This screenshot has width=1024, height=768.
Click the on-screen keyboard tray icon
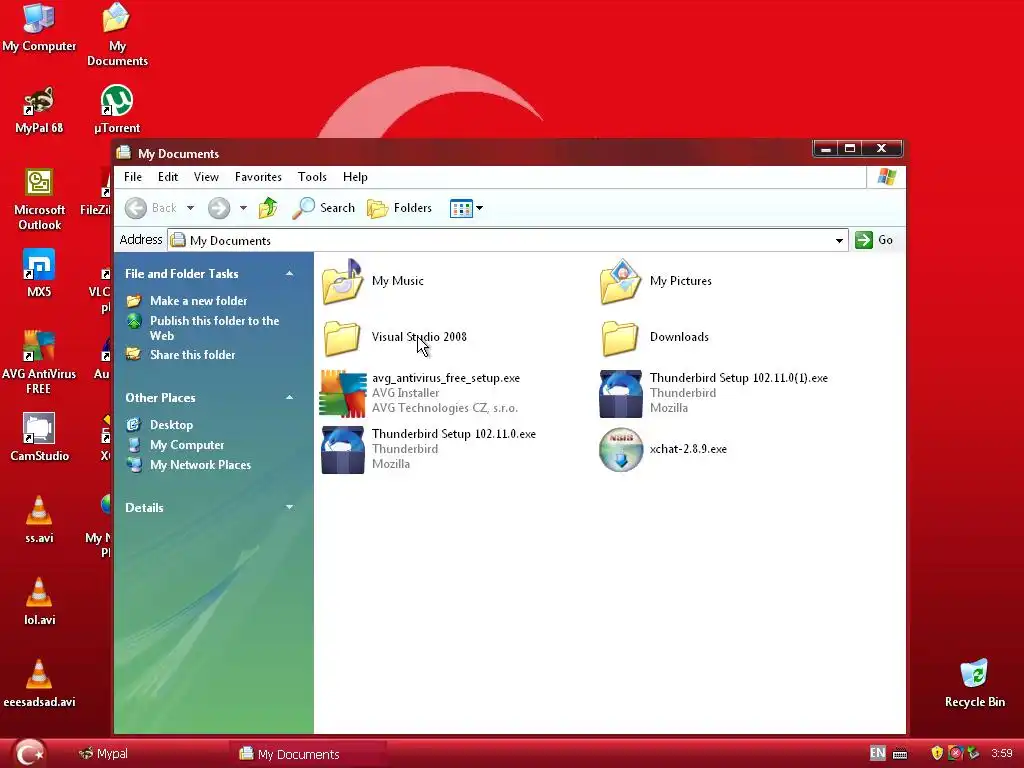pyautogui.click(x=900, y=754)
